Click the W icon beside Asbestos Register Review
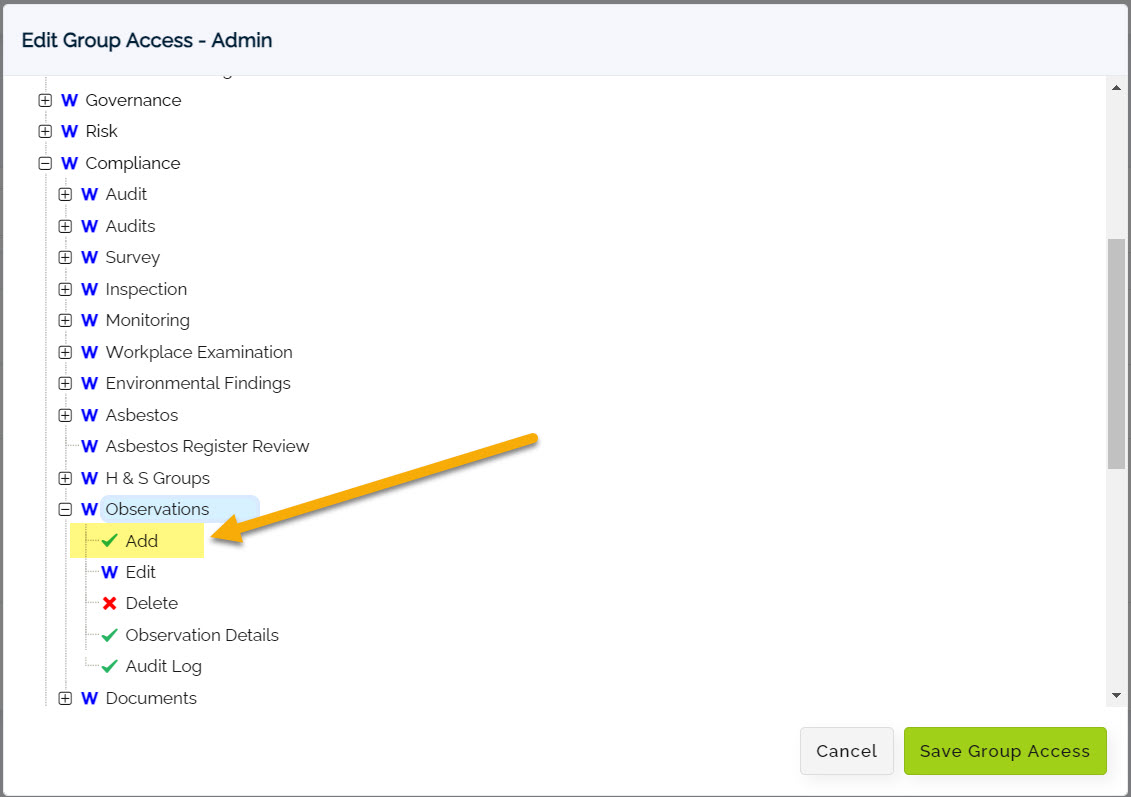This screenshot has width=1131, height=797. [89, 446]
